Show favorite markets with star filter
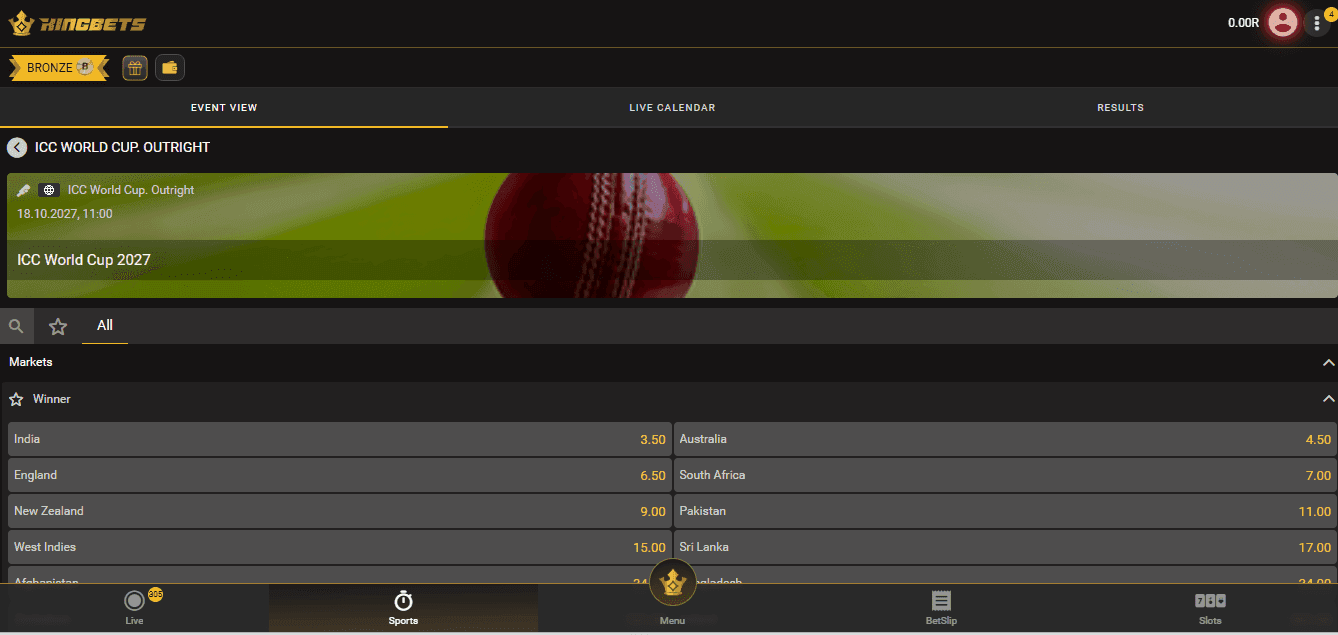The height and width of the screenshot is (635, 1338). tap(58, 326)
